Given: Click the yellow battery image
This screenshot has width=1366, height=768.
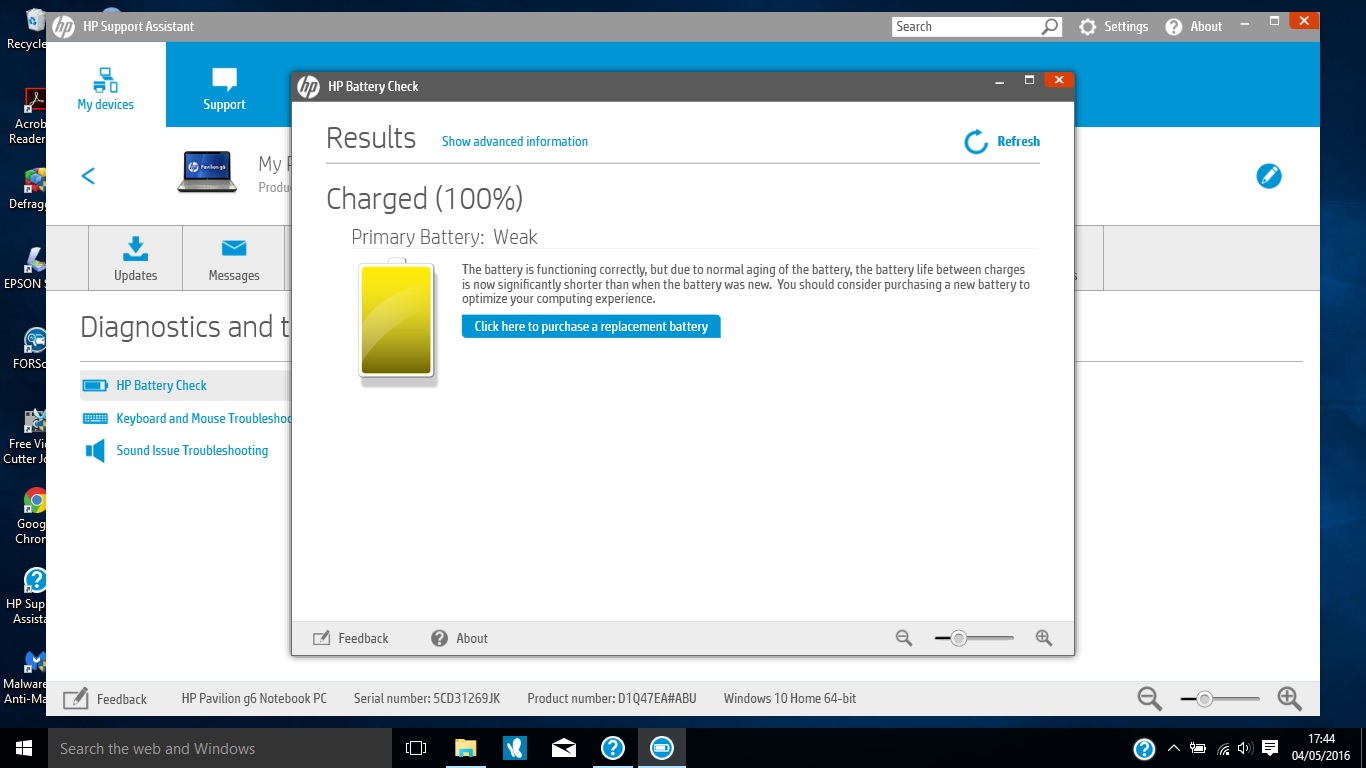Looking at the screenshot, I should [397, 321].
